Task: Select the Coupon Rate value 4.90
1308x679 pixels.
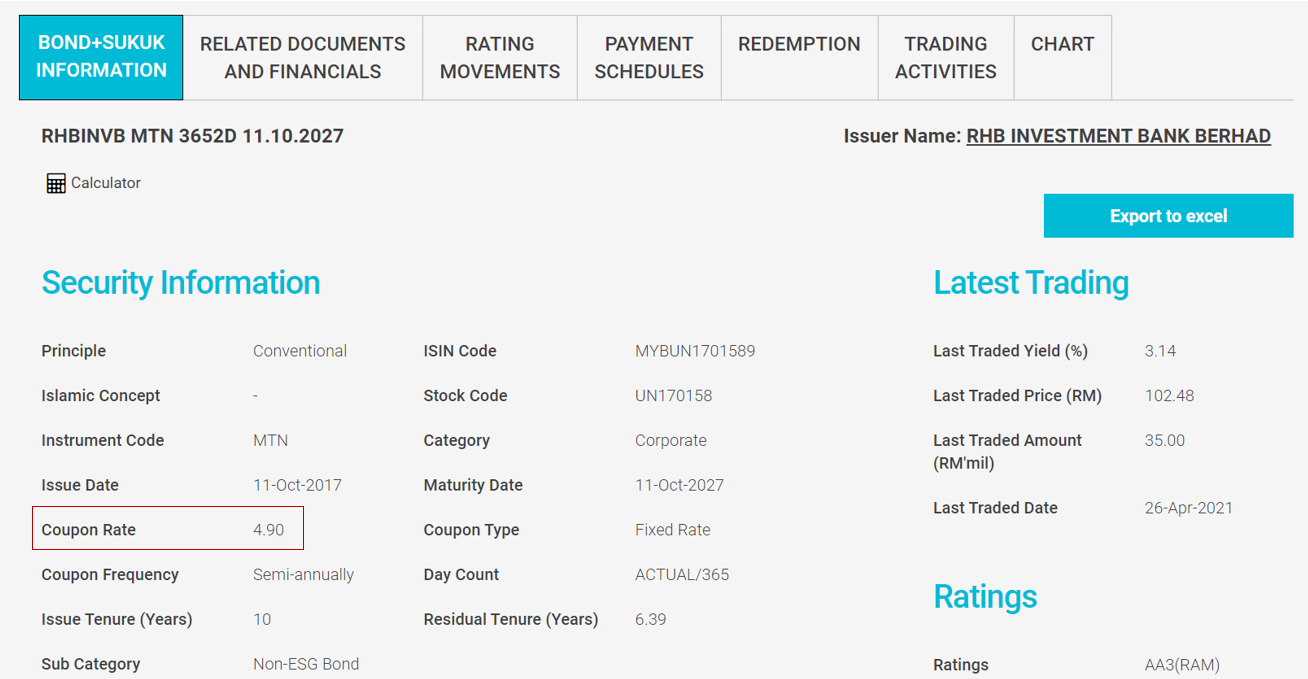Action: [x=269, y=530]
